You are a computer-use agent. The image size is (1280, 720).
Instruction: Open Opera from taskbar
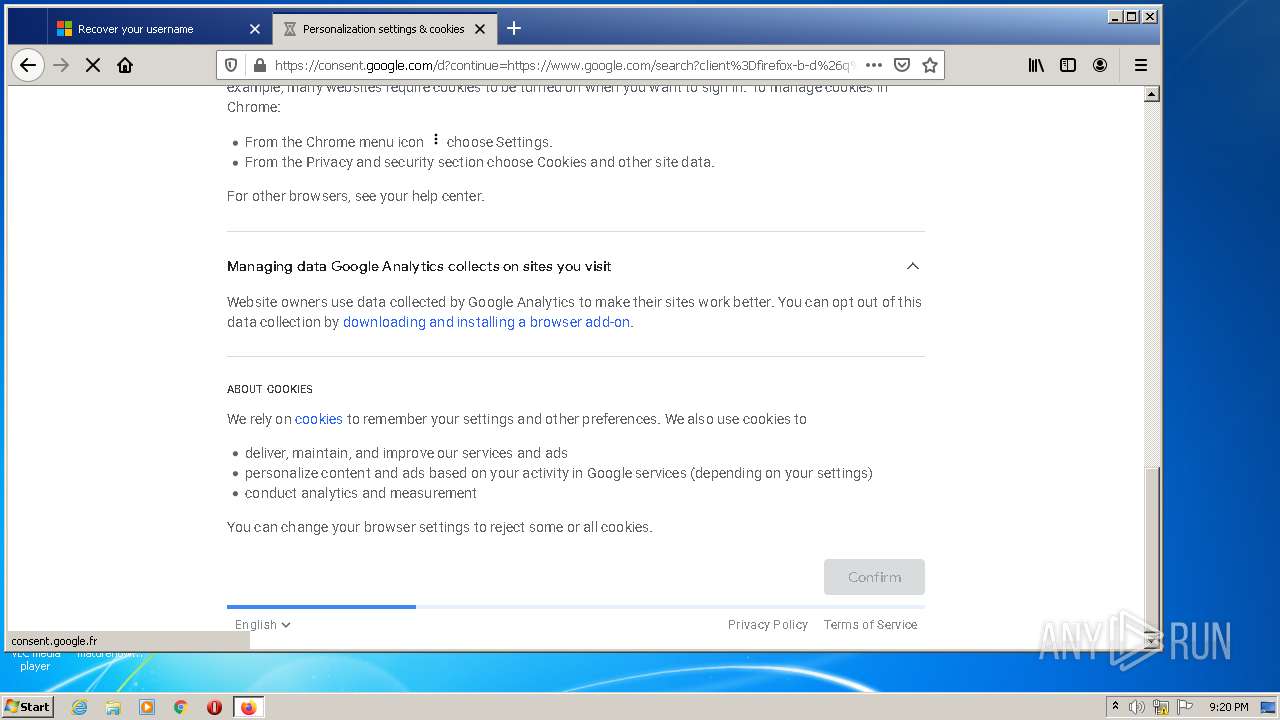(214, 707)
